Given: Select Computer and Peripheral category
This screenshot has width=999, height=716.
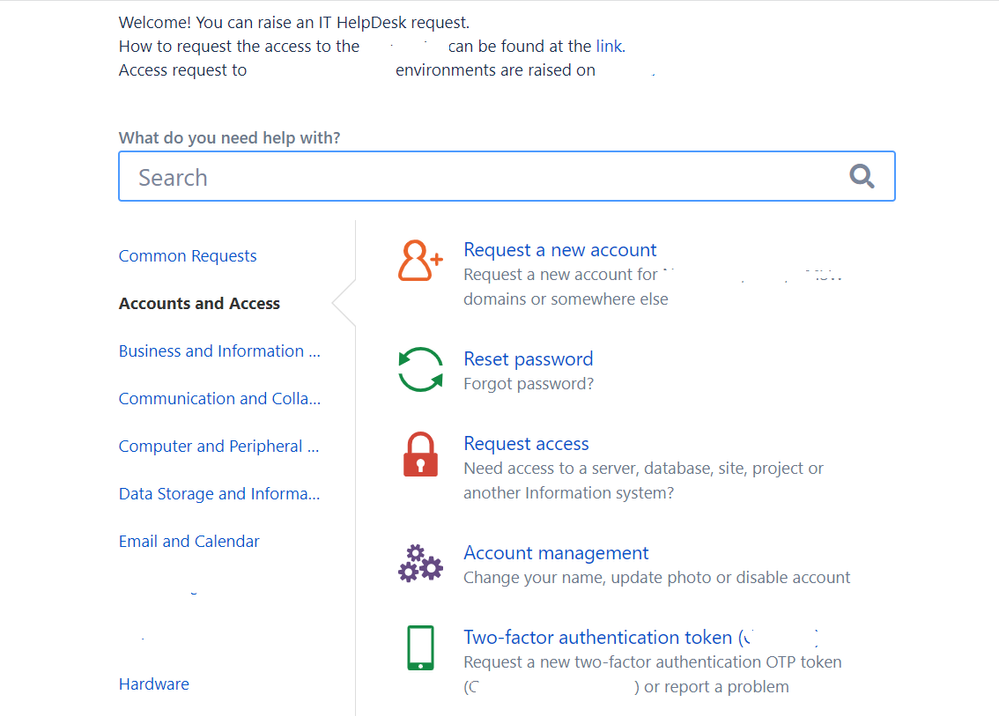Looking at the screenshot, I should (x=218, y=446).
